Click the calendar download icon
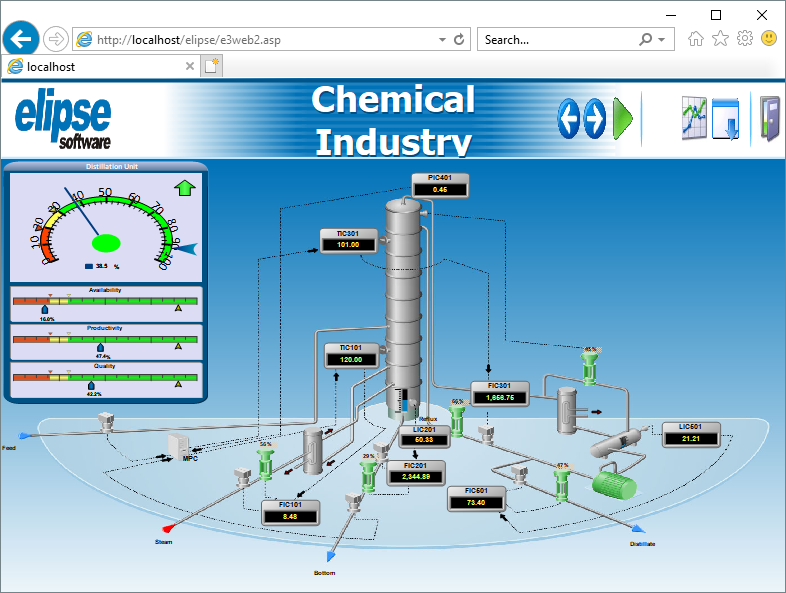The image size is (786, 593). pos(725,119)
